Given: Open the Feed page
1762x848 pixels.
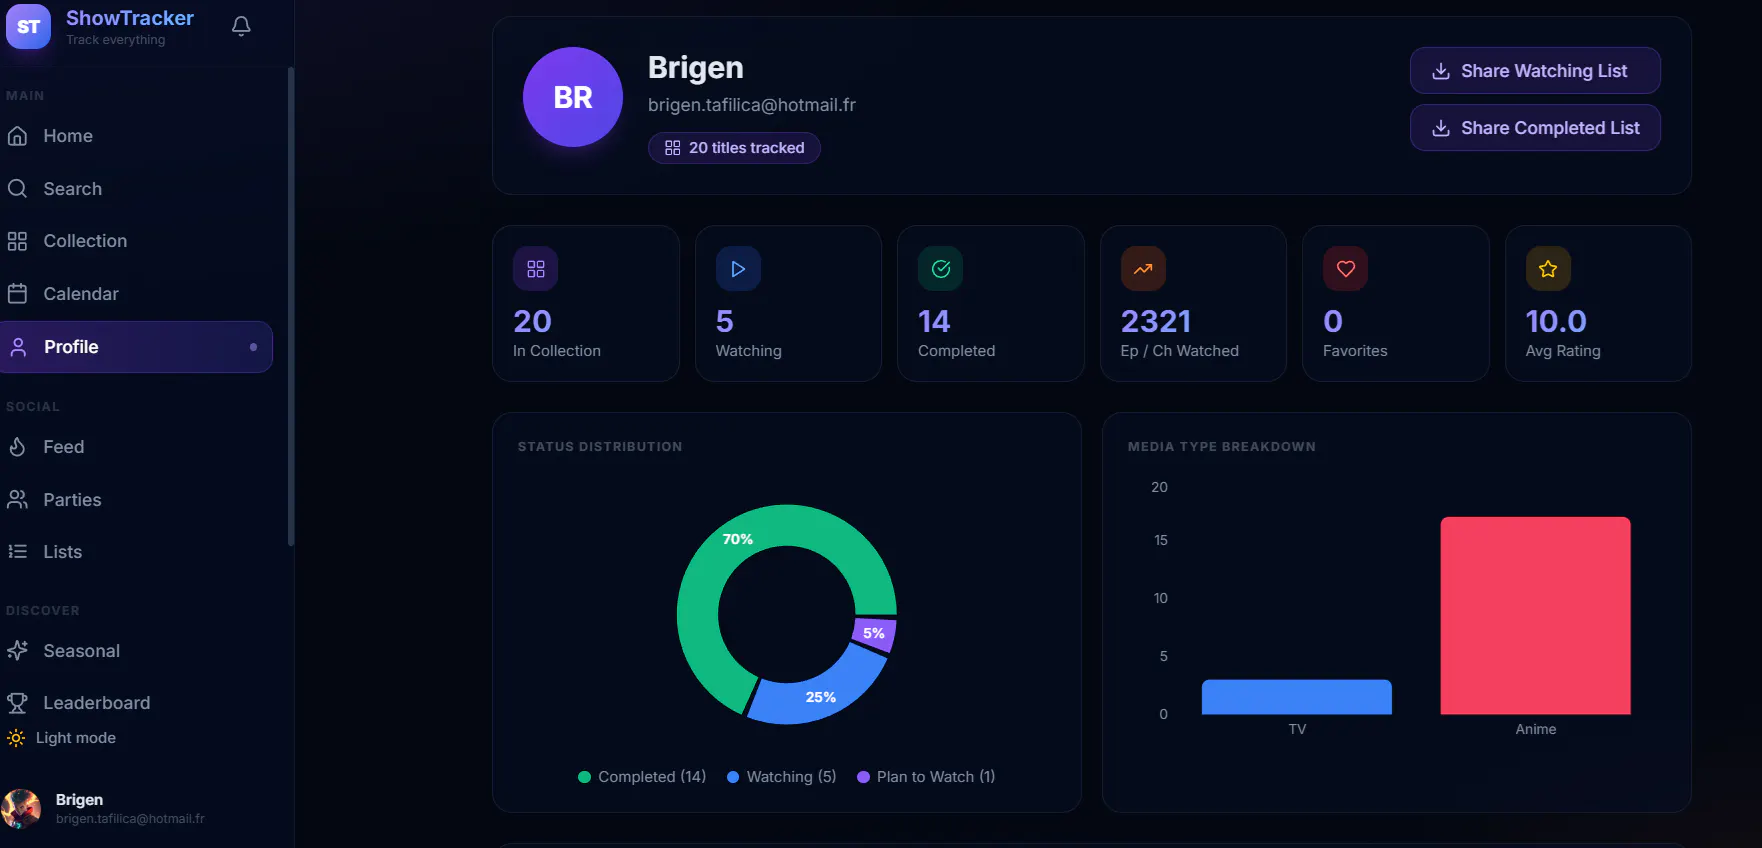Looking at the screenshot, I should pos(136,447).
